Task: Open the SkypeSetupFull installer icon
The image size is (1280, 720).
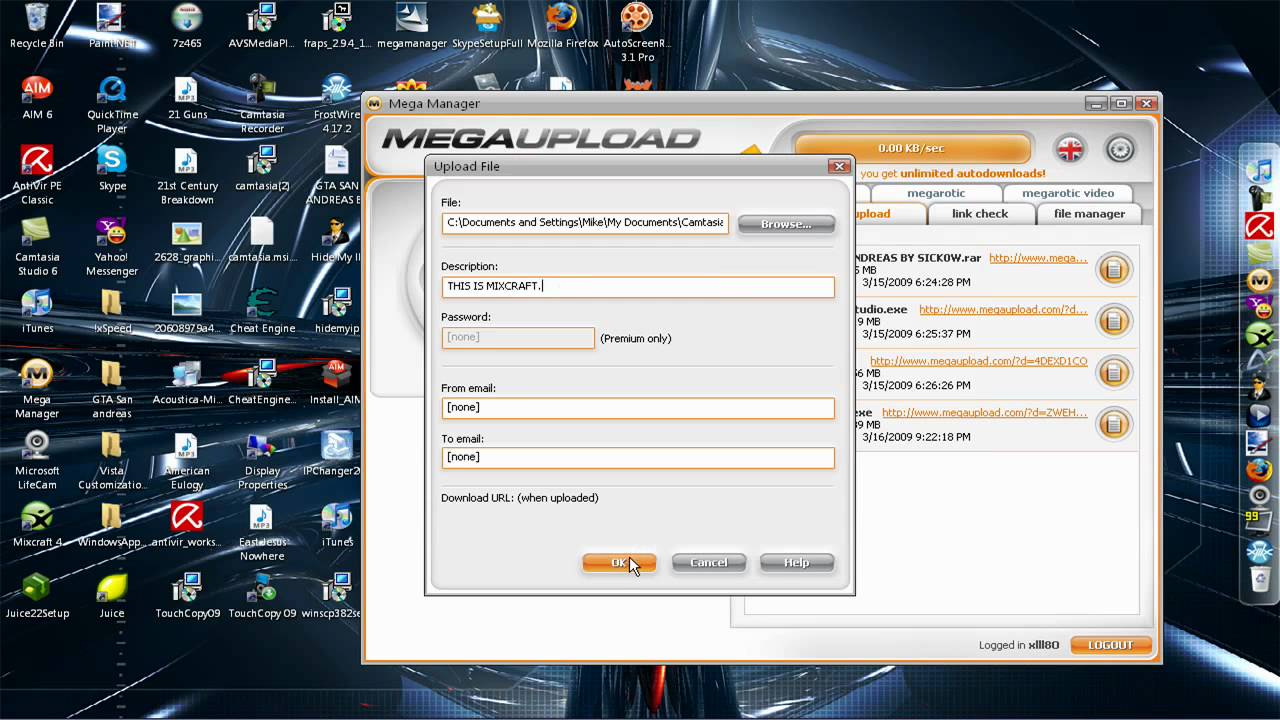Action: [x=487, y=26]
